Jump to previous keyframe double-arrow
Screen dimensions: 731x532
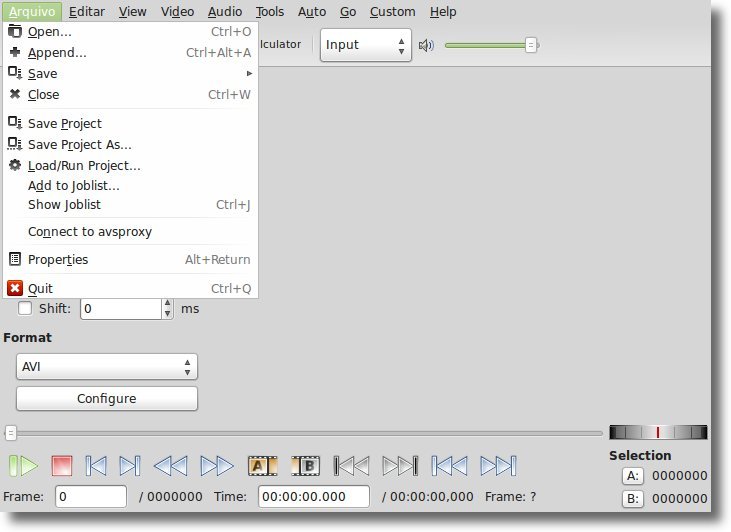pos(171,466)
